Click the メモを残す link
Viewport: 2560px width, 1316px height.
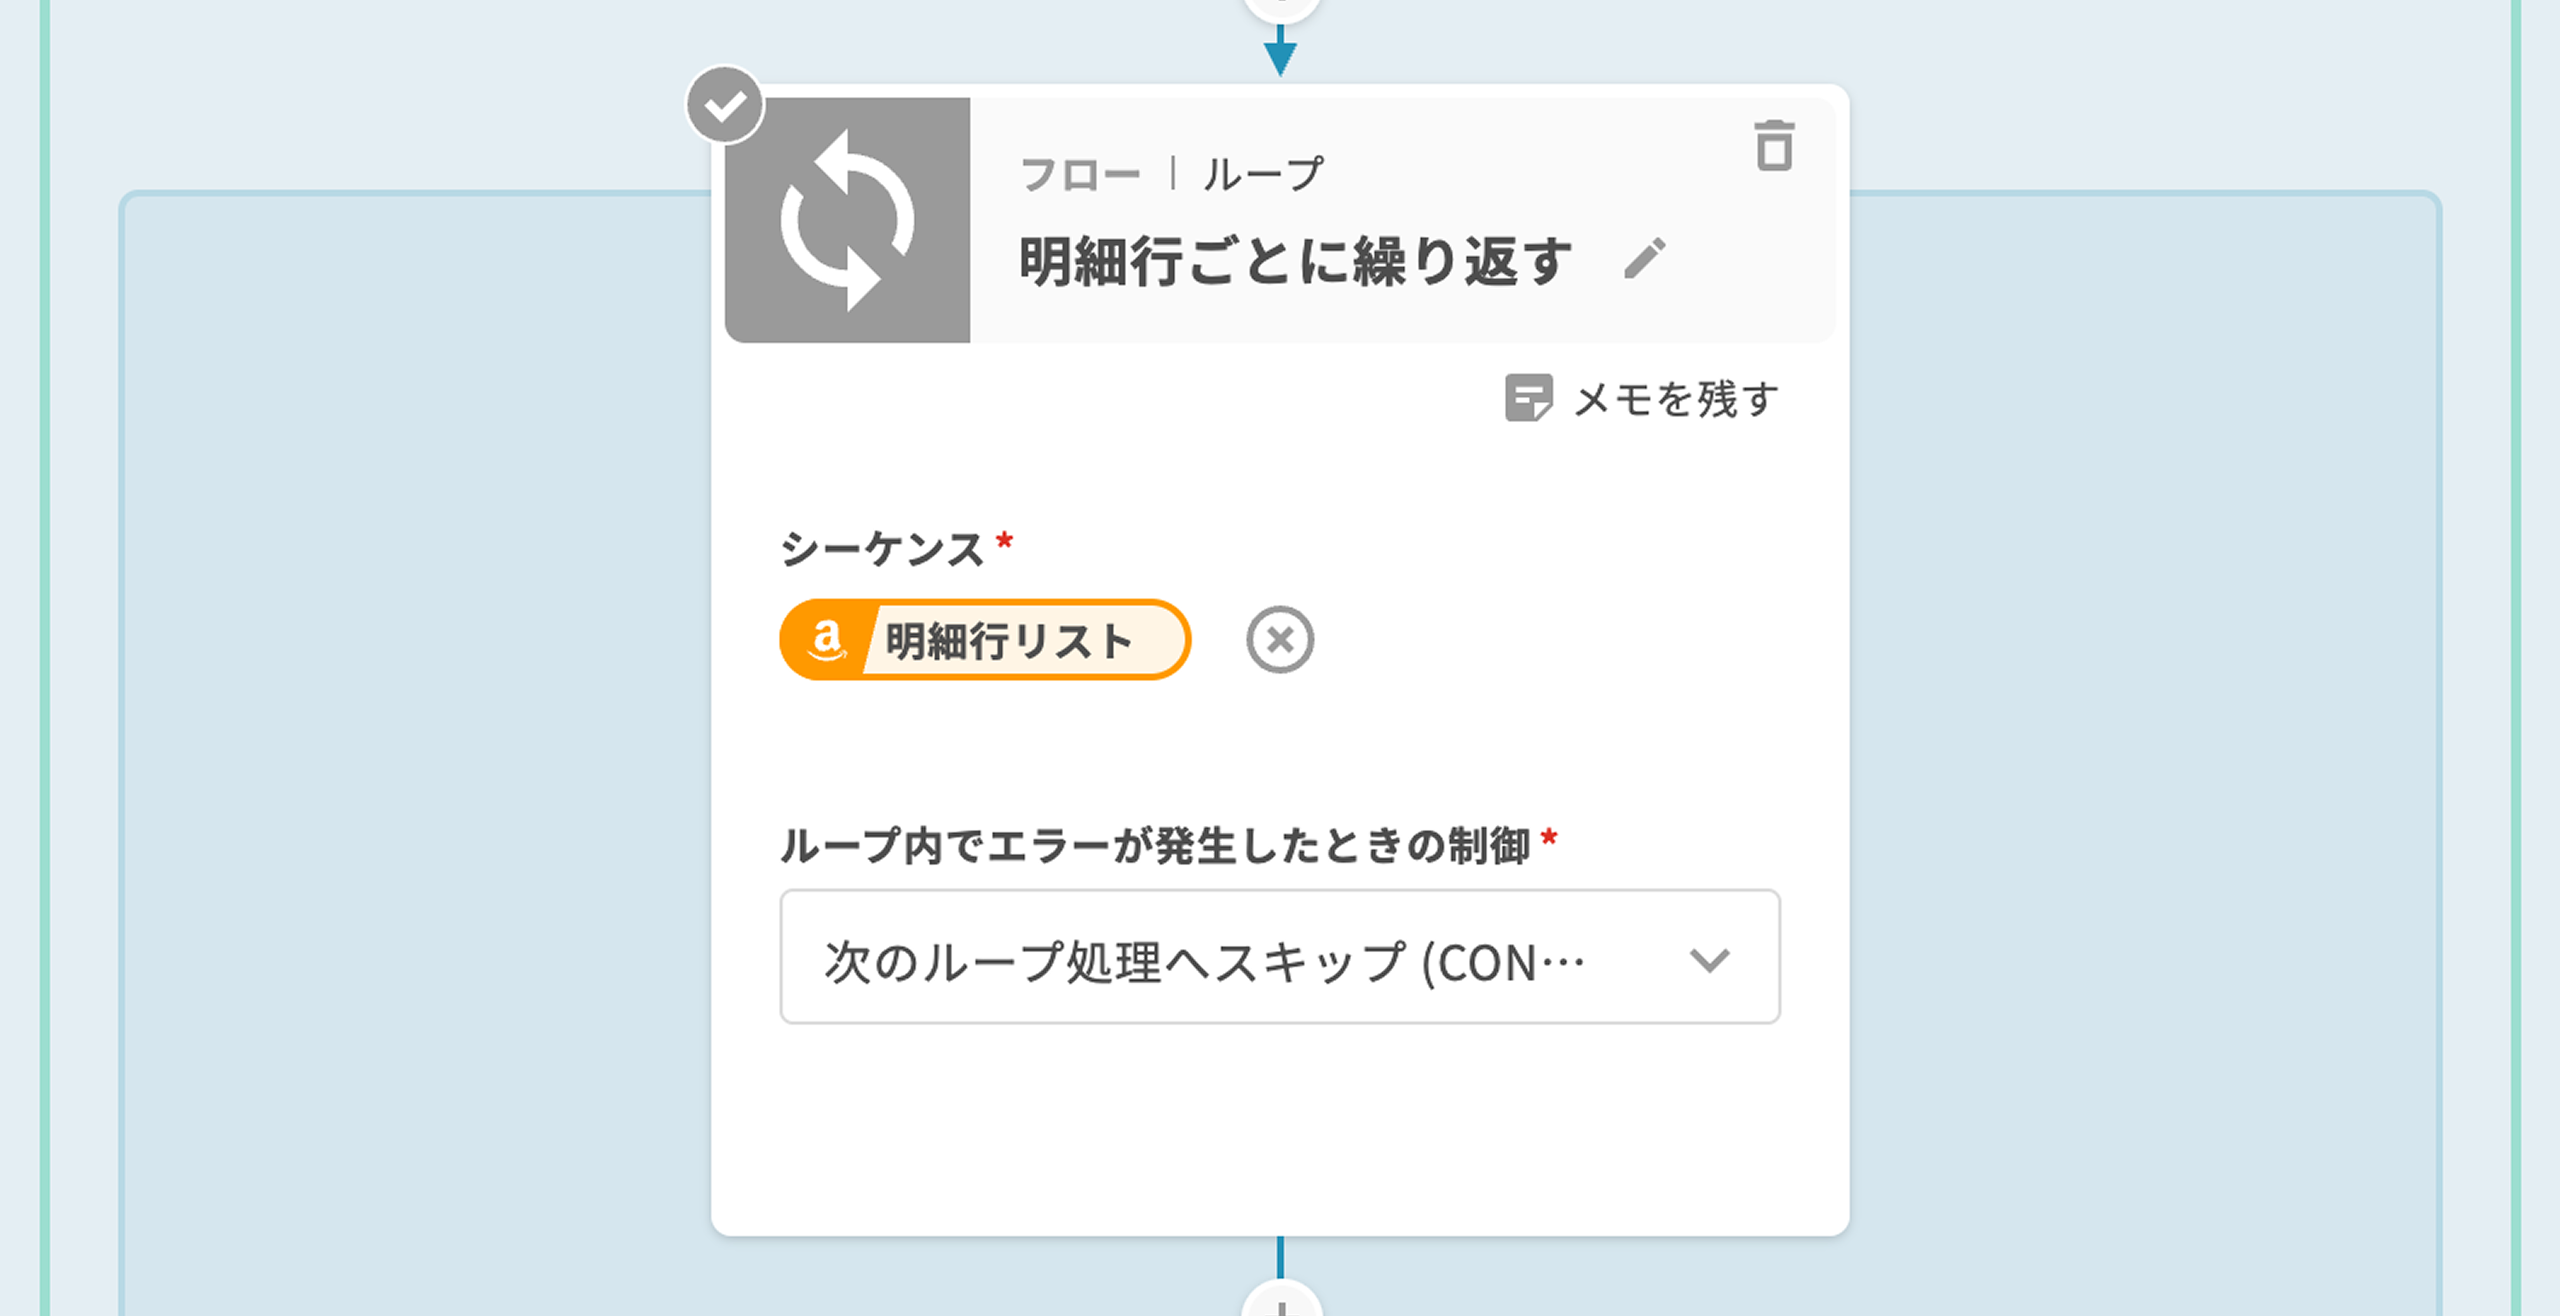point(1676,399)
